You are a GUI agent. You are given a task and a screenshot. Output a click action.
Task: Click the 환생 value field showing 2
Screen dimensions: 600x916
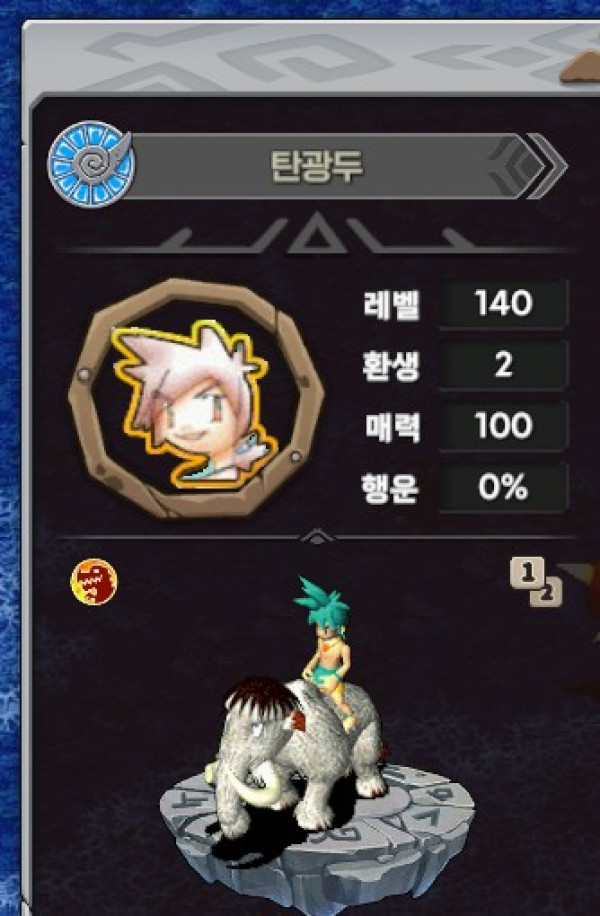(503, 365)
